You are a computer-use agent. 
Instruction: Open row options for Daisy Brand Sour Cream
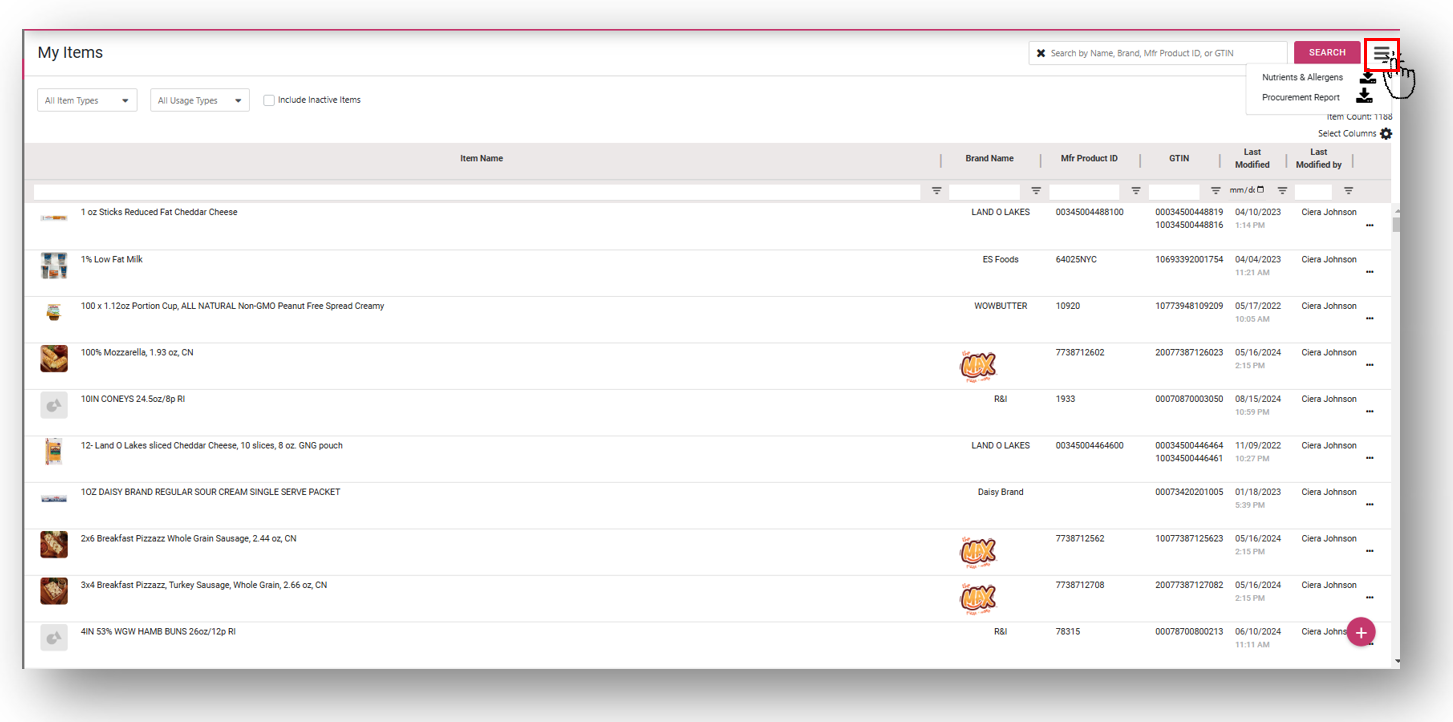(x=1369, y=504)
